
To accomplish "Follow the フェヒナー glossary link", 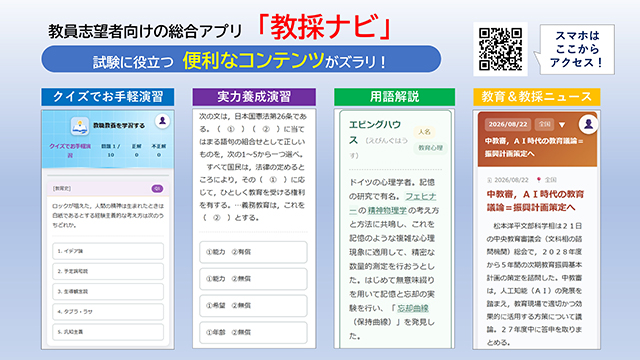I will (420, 196).
